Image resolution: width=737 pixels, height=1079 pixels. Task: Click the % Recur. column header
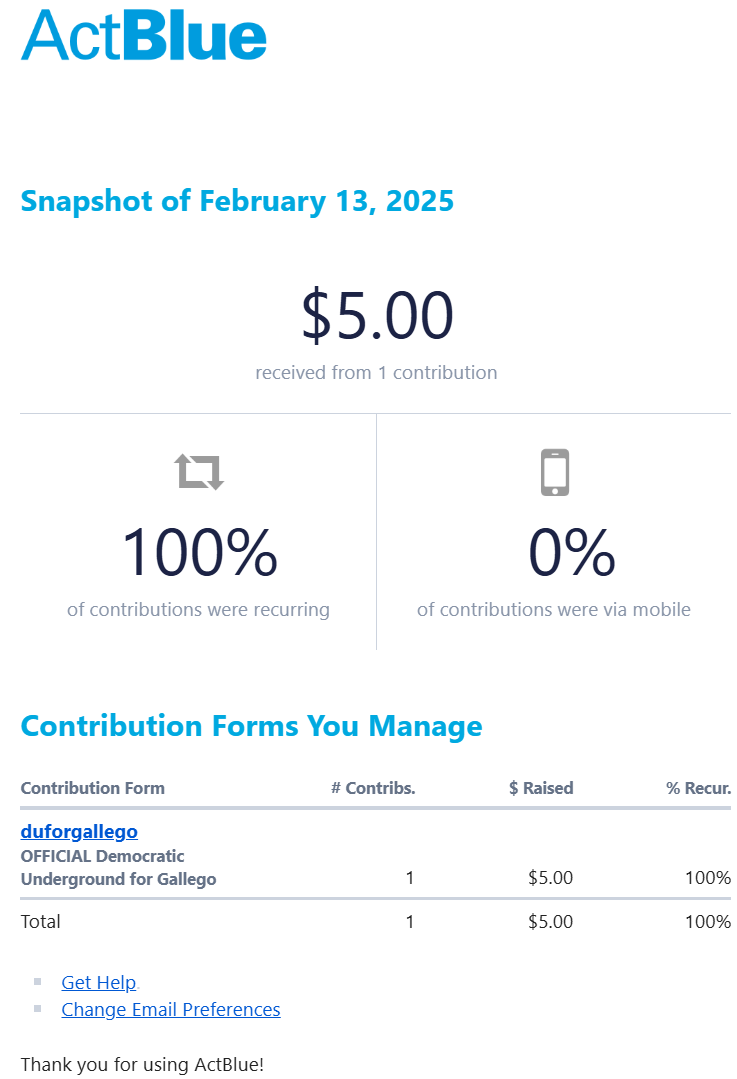tap(698, 788)
